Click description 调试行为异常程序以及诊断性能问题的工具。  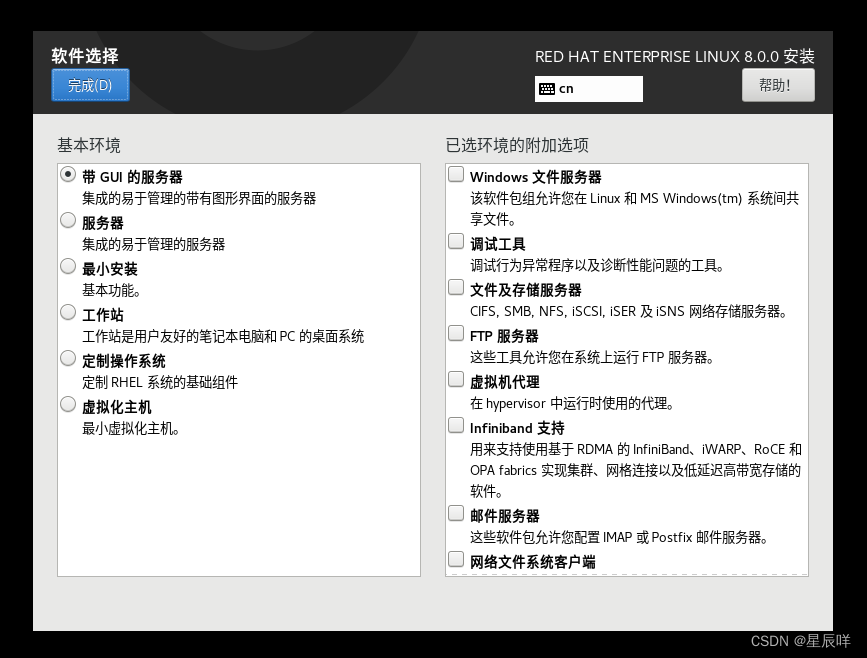point(597,265)
